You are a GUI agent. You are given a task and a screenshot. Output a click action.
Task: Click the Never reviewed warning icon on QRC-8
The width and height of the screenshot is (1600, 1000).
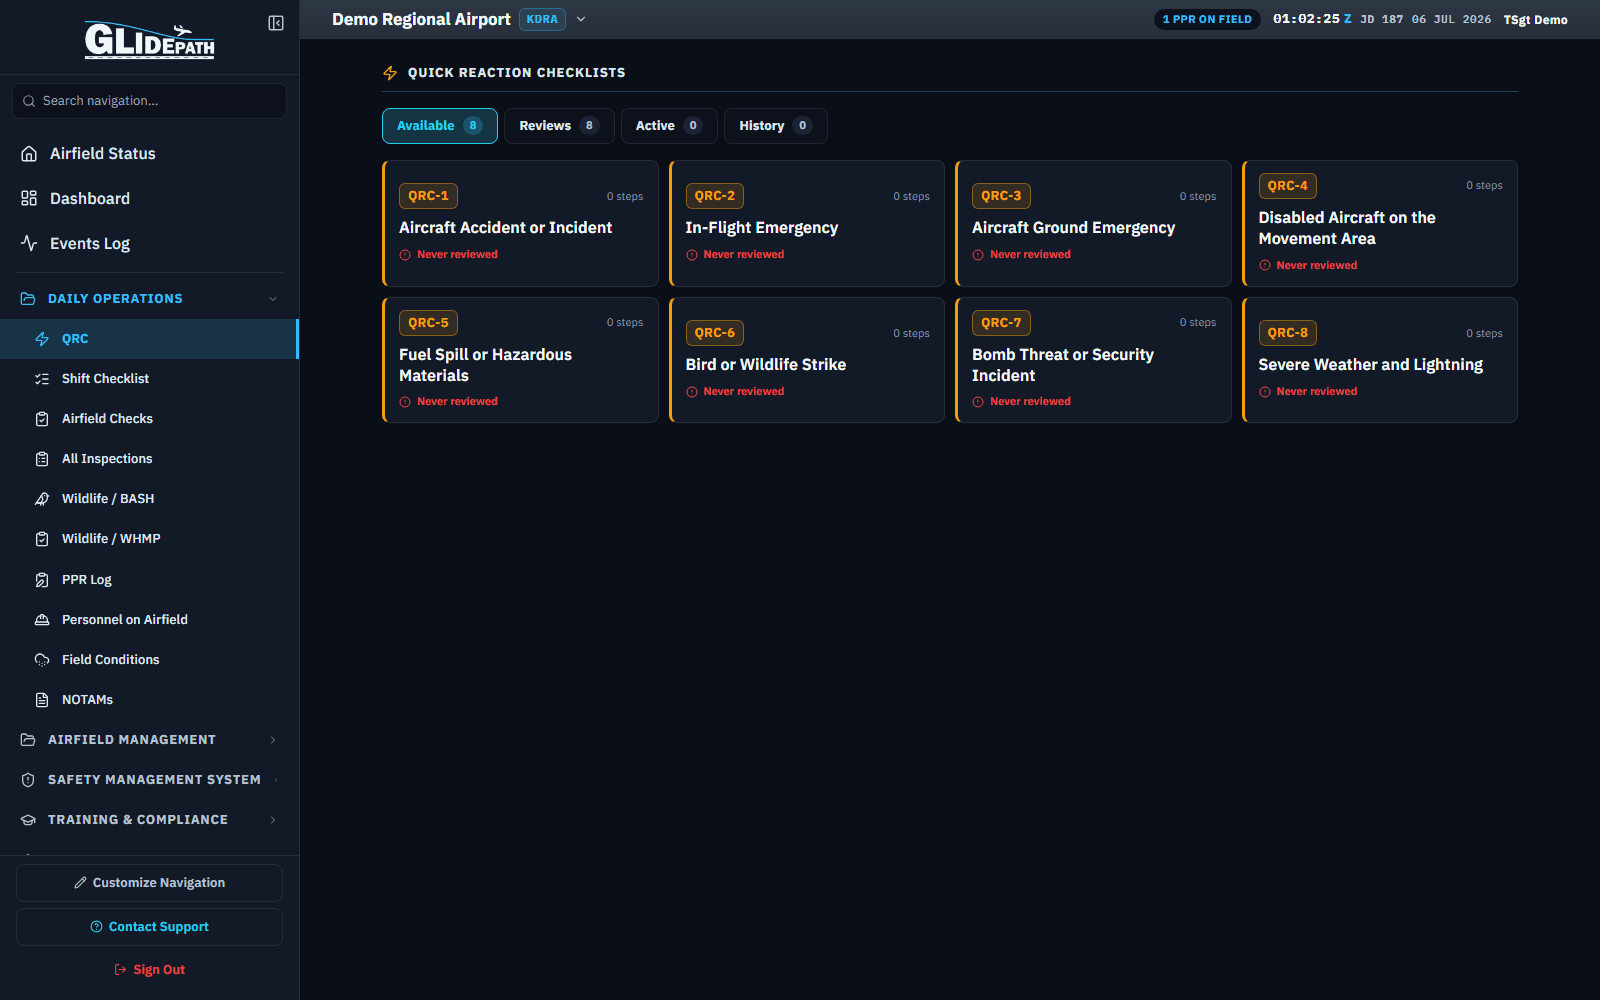coord(1265,392)
